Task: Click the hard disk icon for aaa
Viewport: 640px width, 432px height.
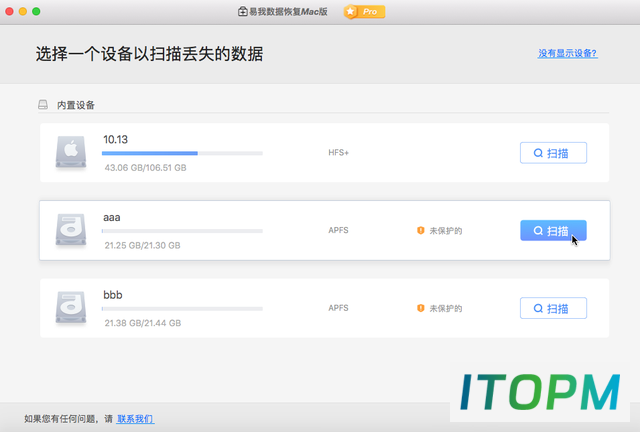Action: (x=71, y=229)
